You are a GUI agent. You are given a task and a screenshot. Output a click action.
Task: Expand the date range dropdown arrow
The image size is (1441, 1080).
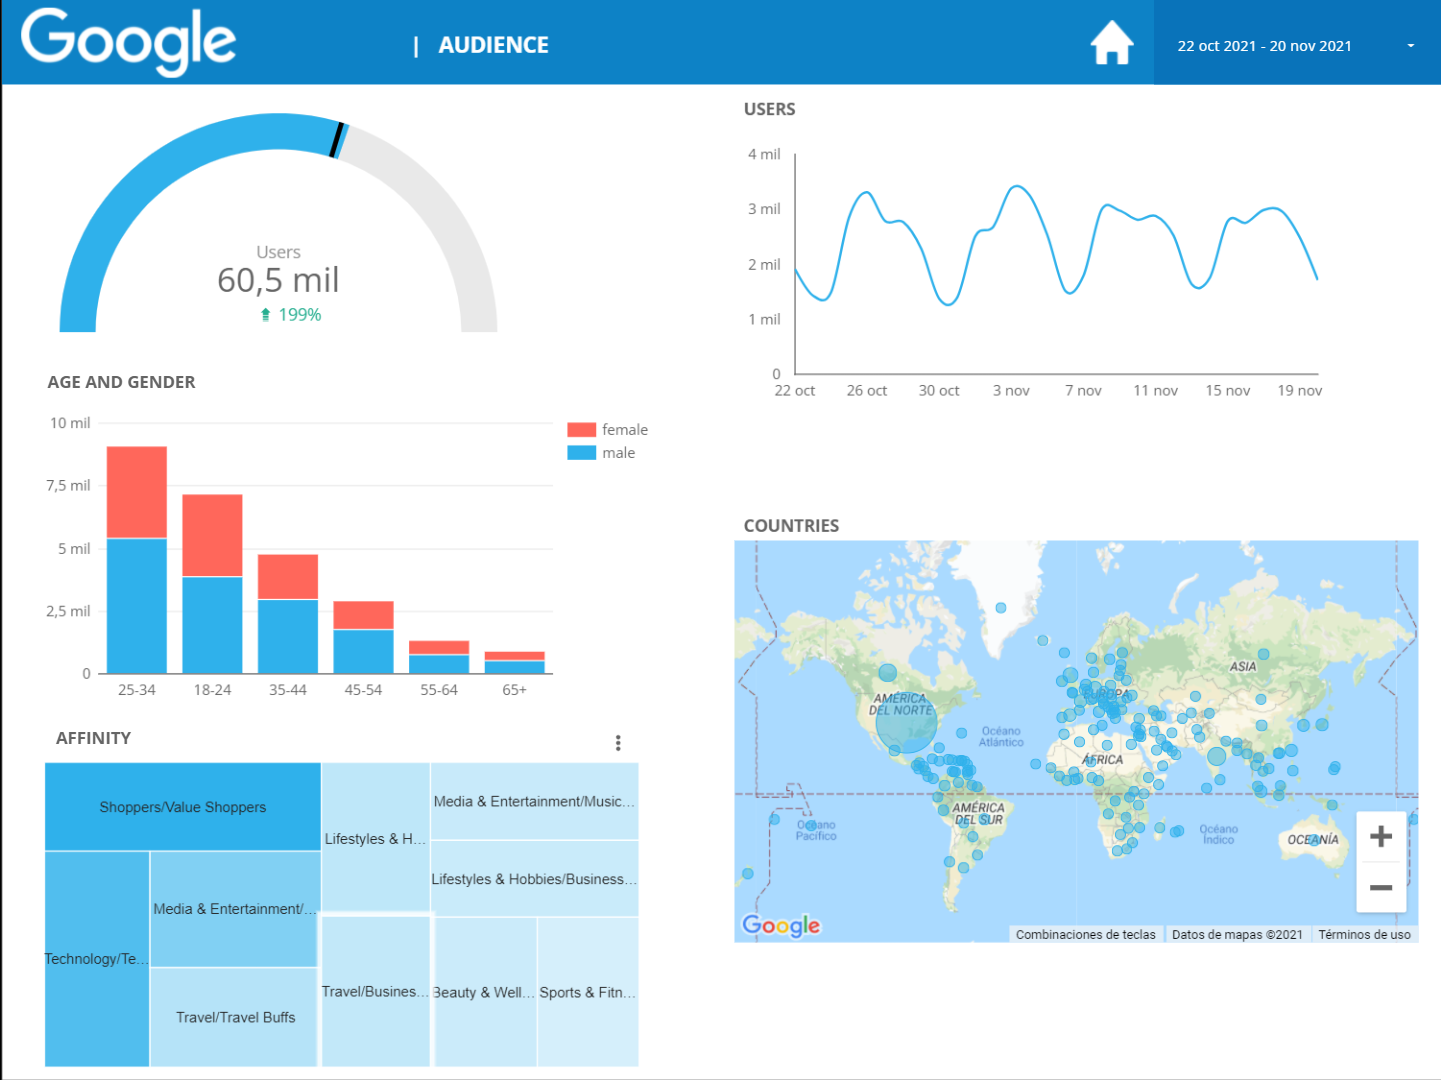click(x=1410, y=46)
